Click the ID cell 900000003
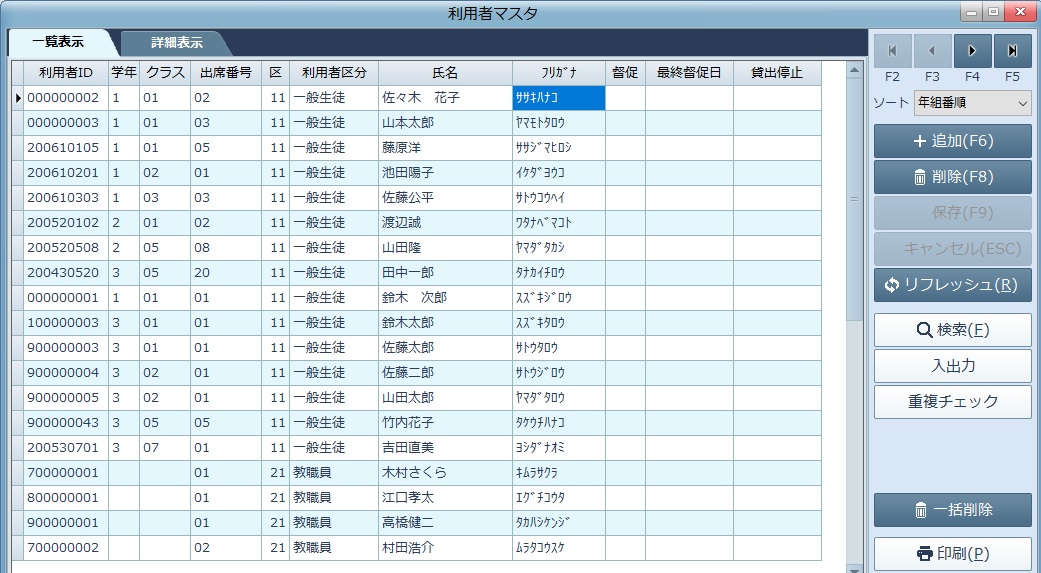This screenshot has width=1041, height=573. click(66, 348)
